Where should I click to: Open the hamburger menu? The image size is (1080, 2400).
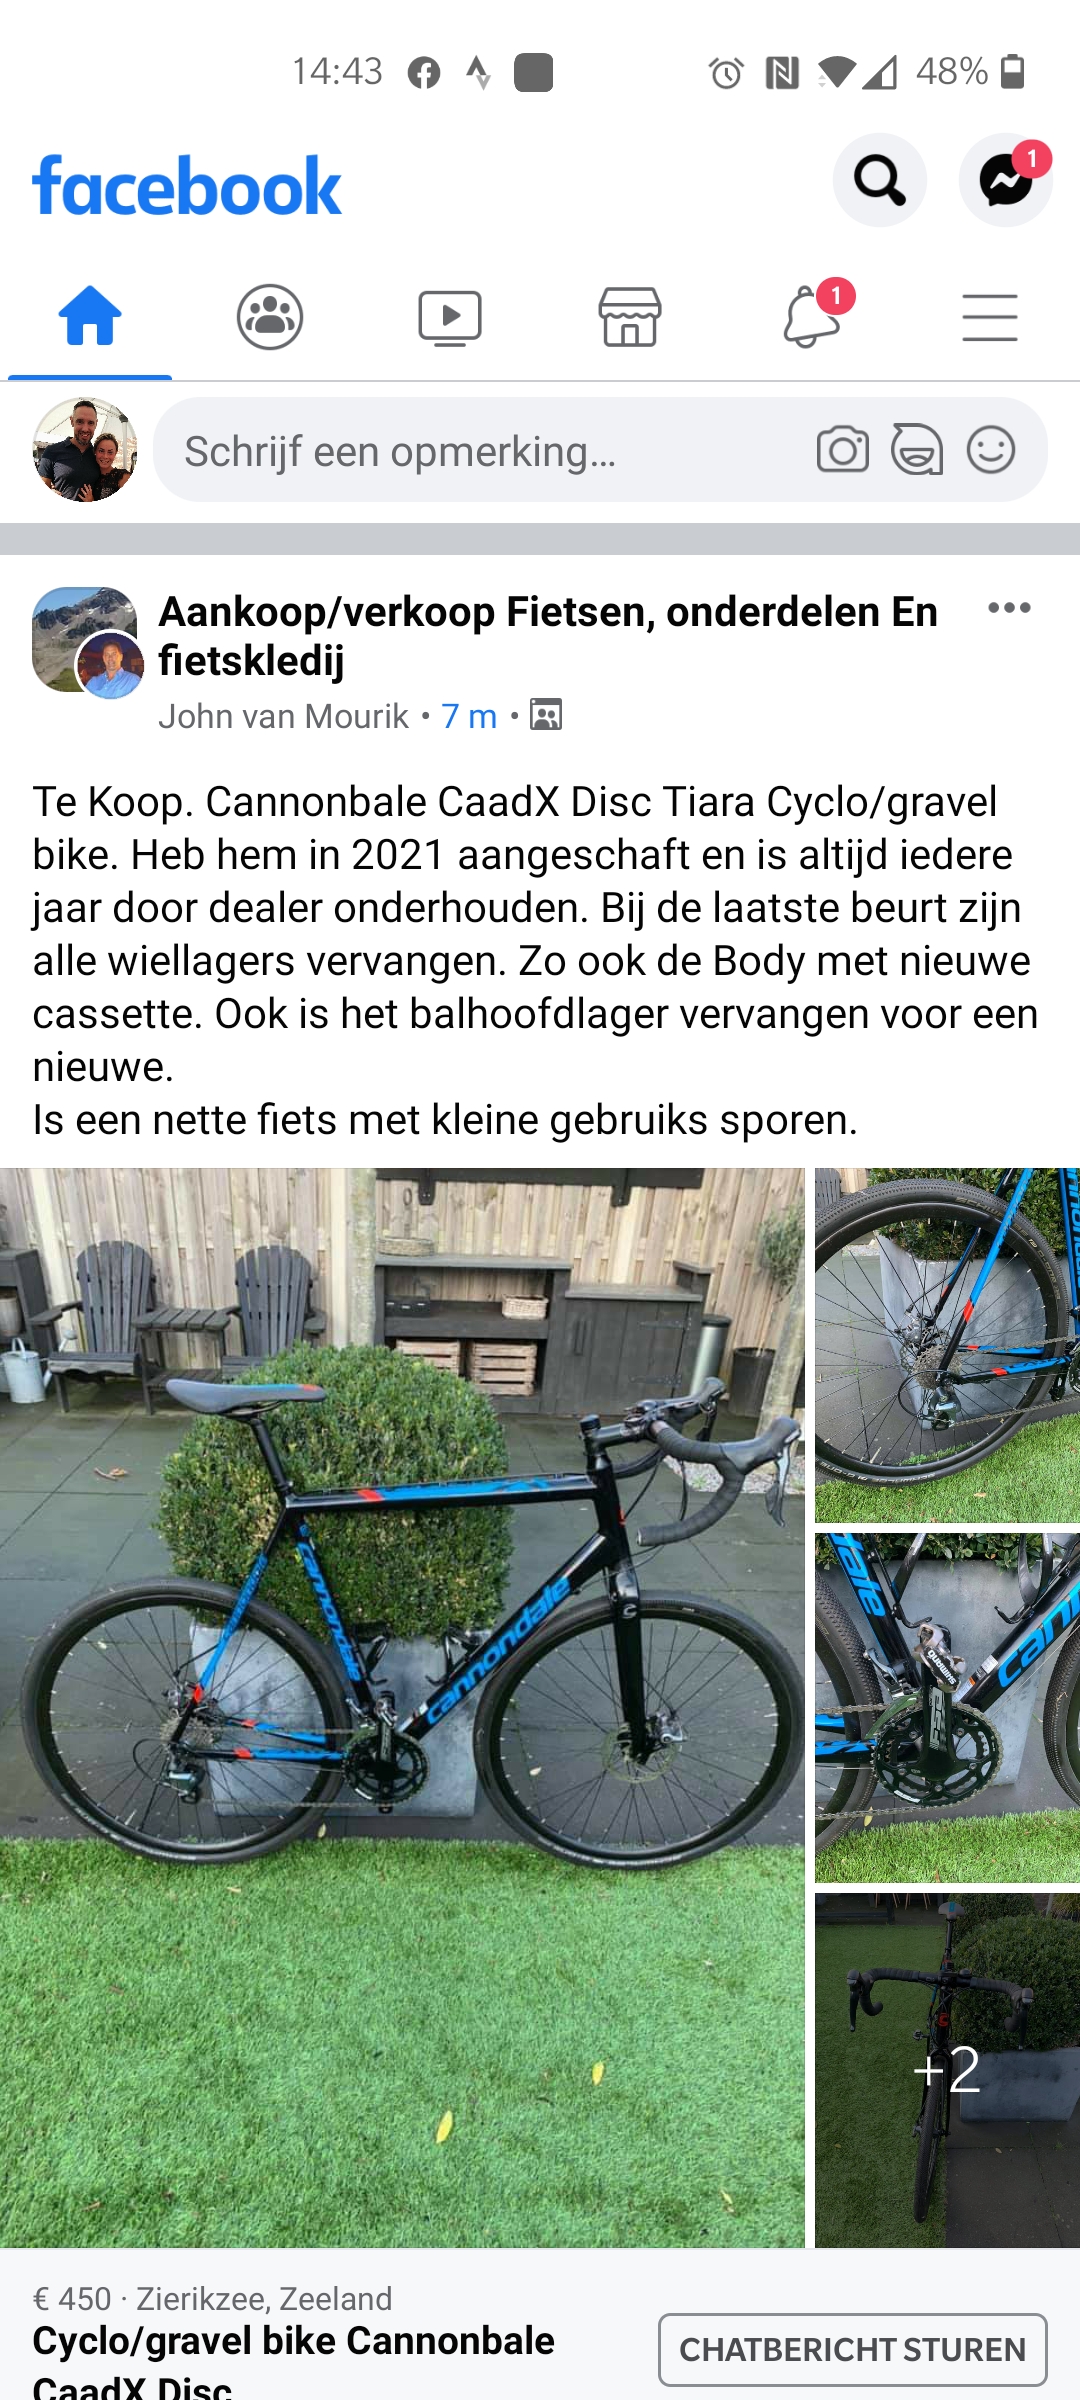click(990, 317)
